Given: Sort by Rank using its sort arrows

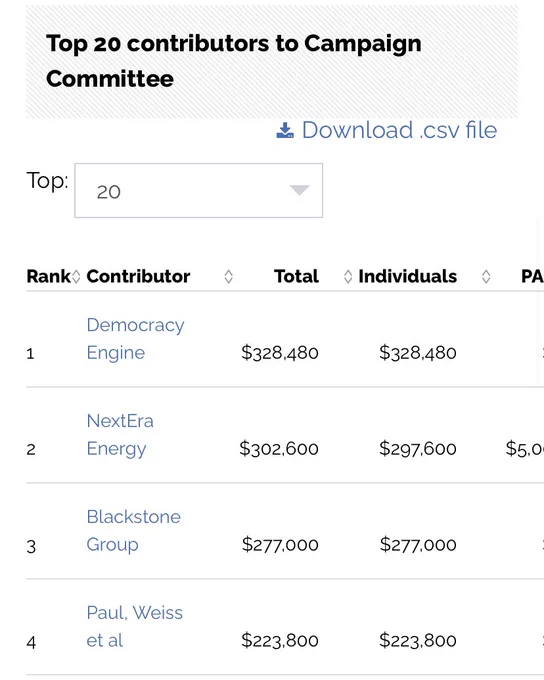Looking at the screenshot, I should (76, 276).
